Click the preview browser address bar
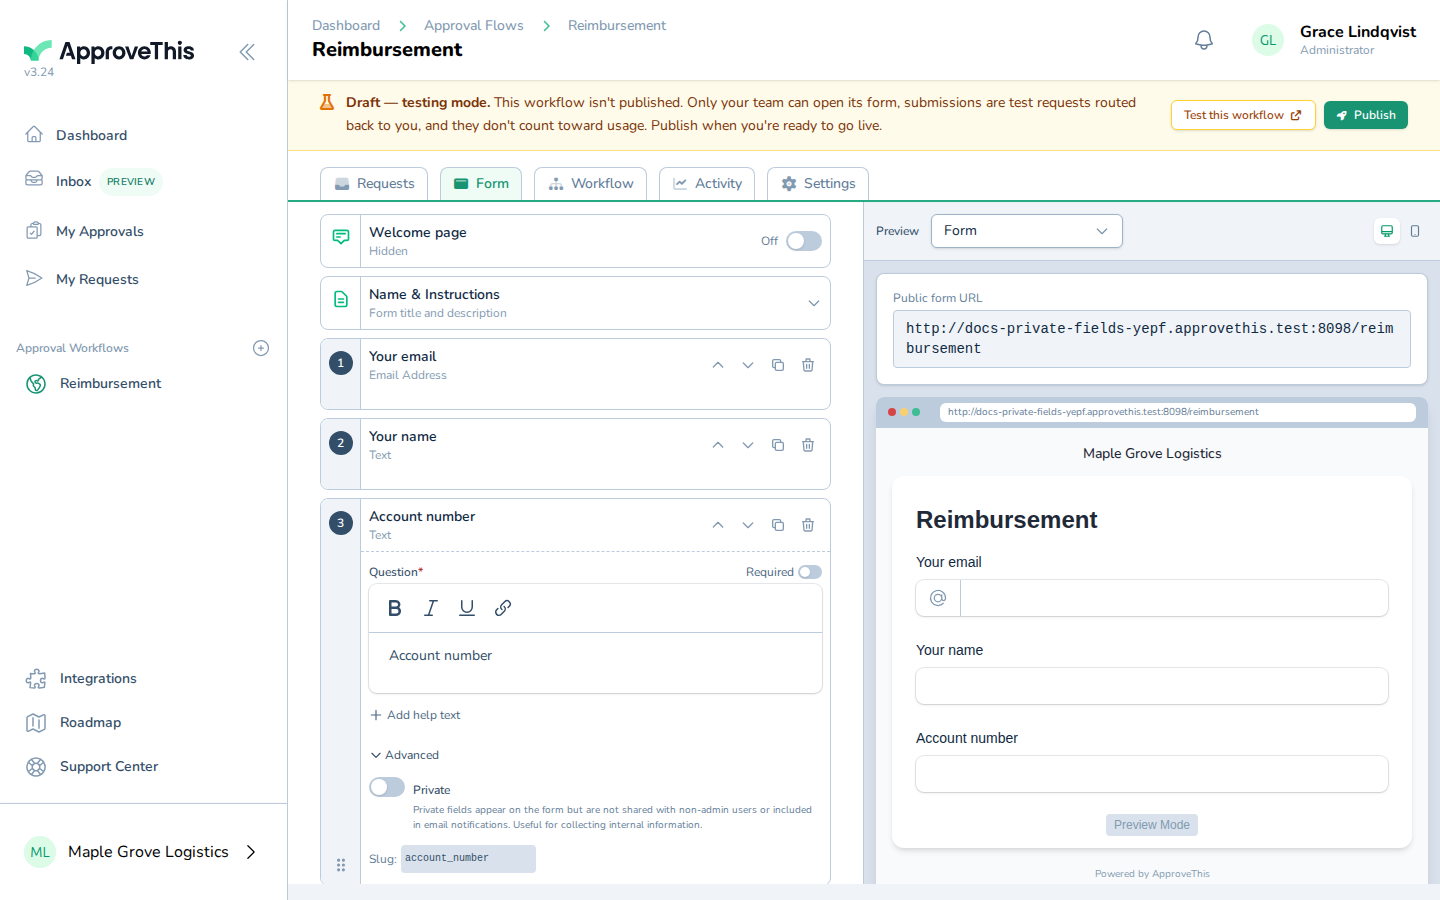Screen dimensions: 1440x900 click(x=1178, y=412)
